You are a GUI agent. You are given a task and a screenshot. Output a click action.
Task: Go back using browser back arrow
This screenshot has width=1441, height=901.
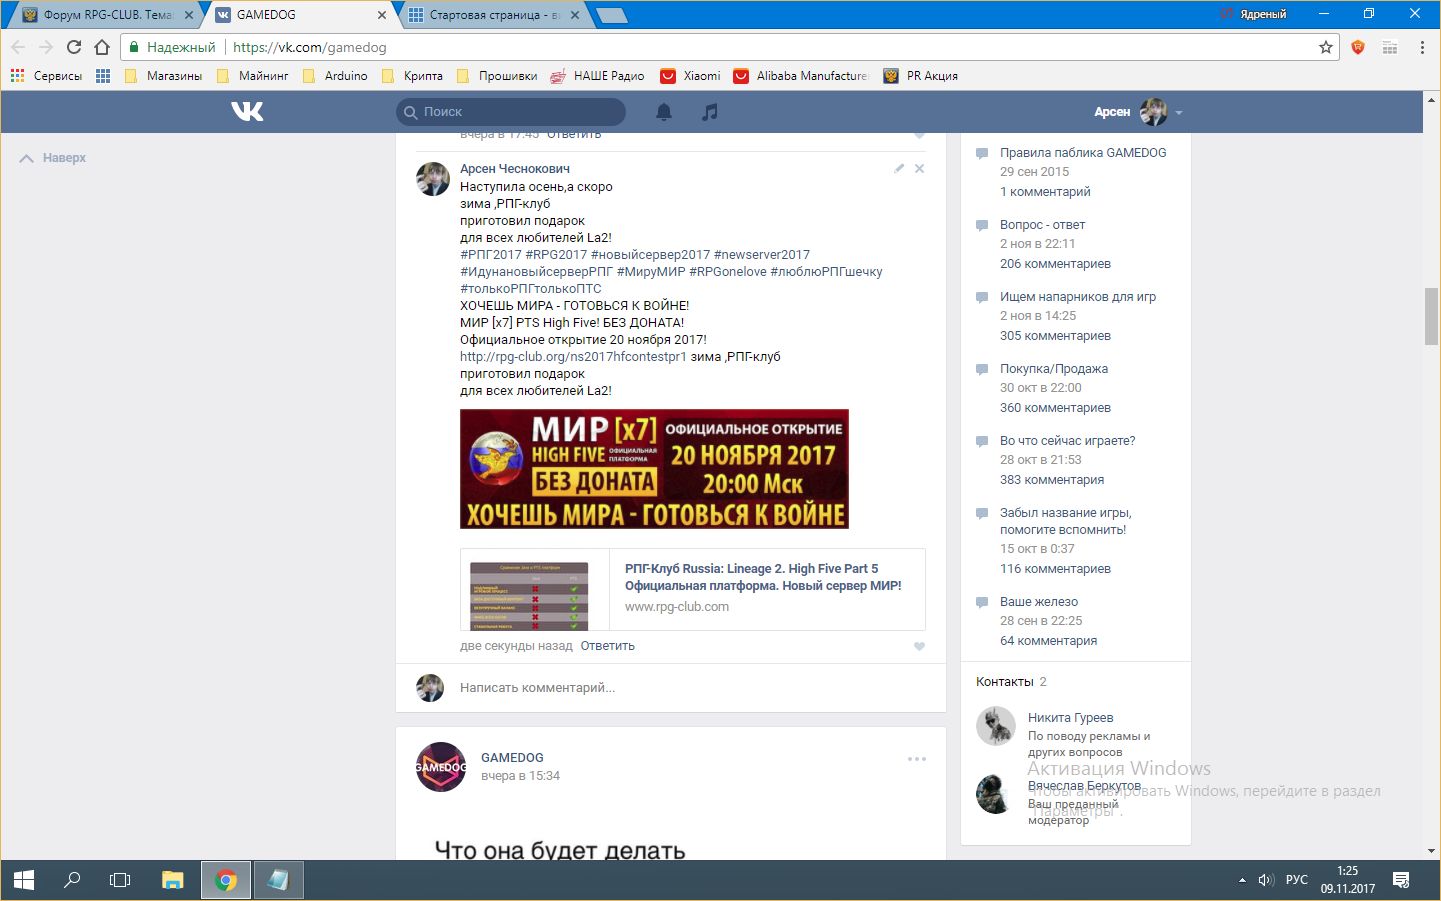(x=18, y=47)
